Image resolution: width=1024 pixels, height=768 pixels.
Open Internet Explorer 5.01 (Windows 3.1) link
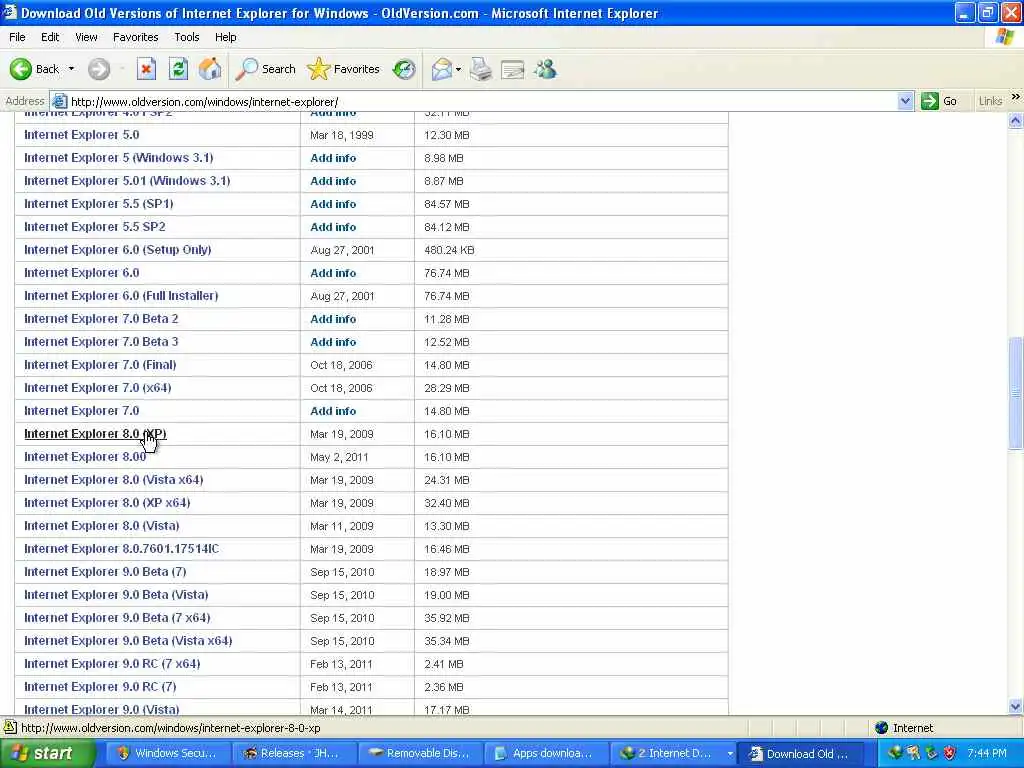[127, 180]
